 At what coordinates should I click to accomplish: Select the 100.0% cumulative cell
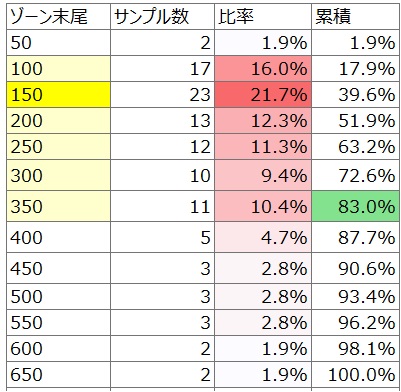click(356, 374)
